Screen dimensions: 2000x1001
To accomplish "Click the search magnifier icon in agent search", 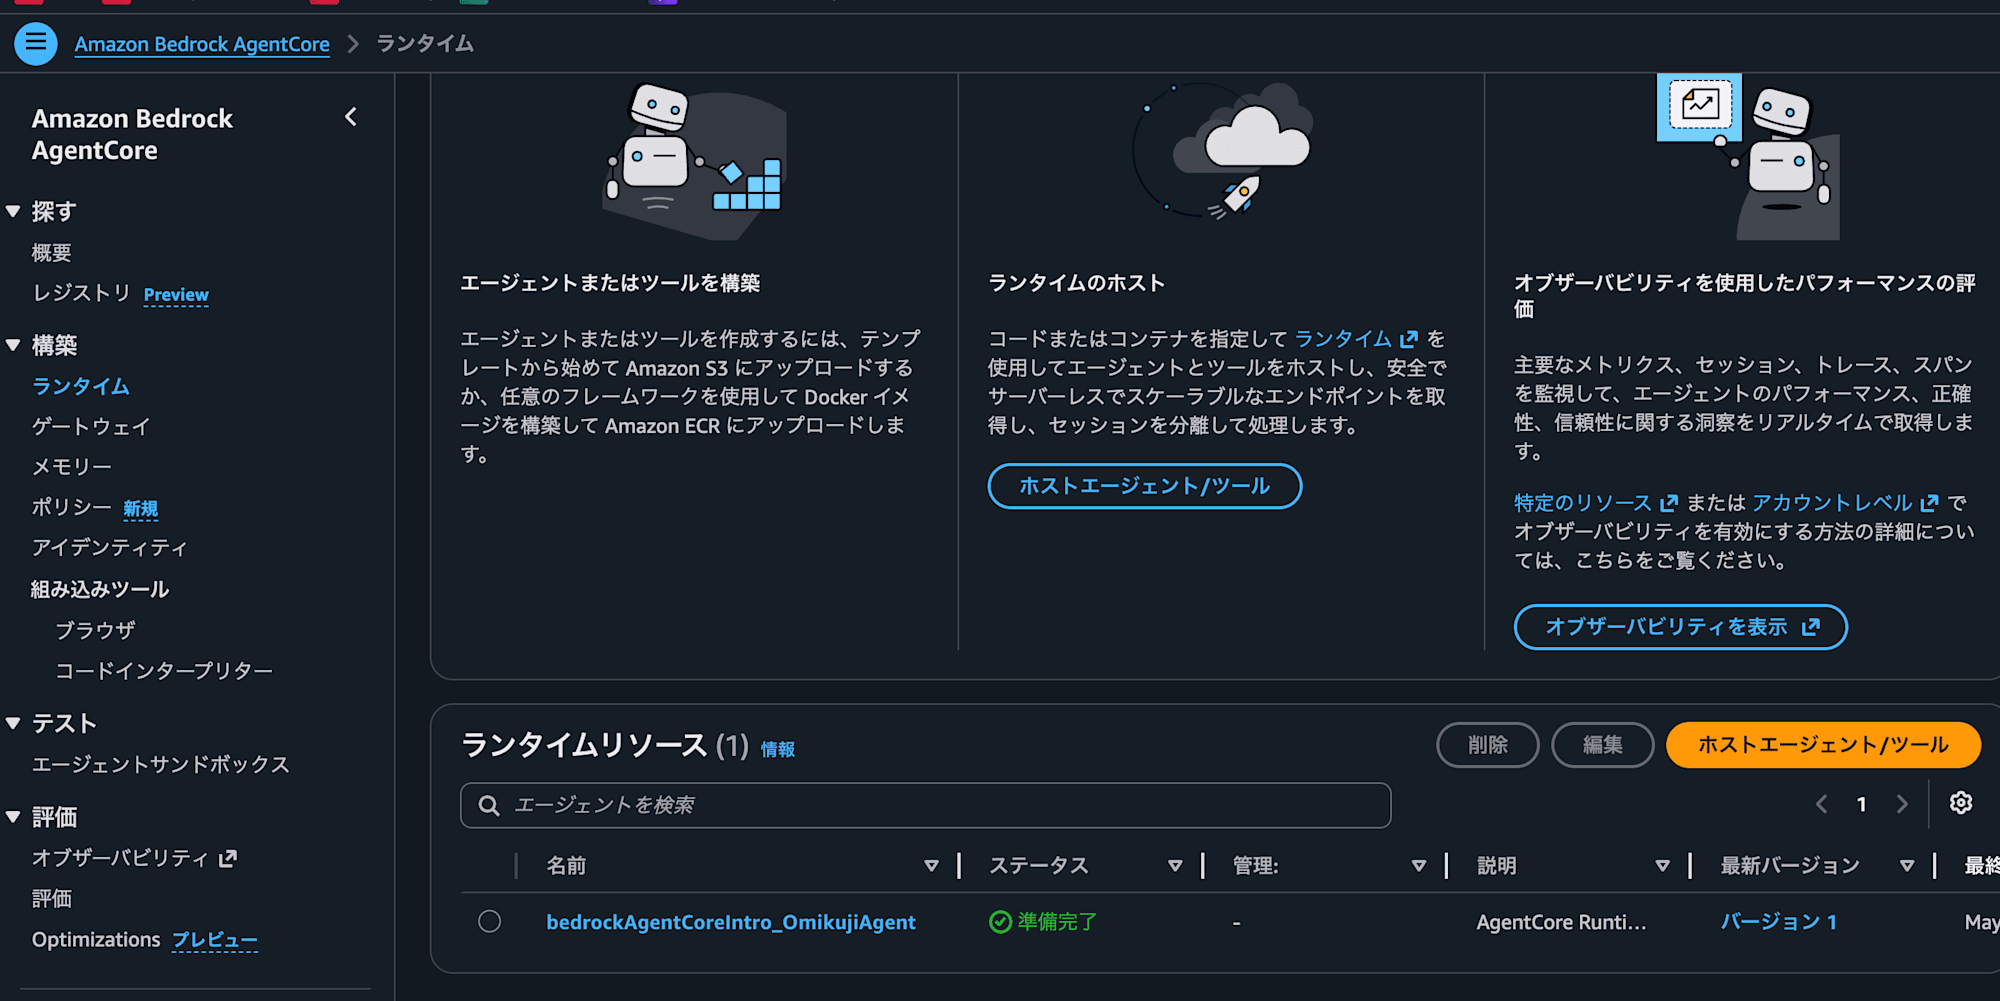I will click(x=489, y=806).
